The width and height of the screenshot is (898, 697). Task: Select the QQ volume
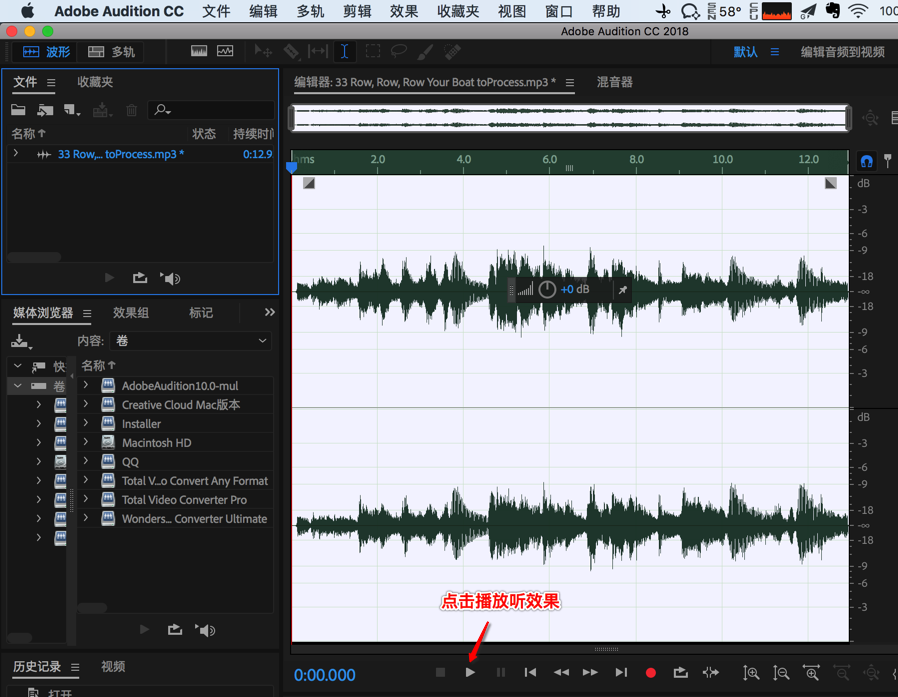pyautogui.click(x=130, y=462)
